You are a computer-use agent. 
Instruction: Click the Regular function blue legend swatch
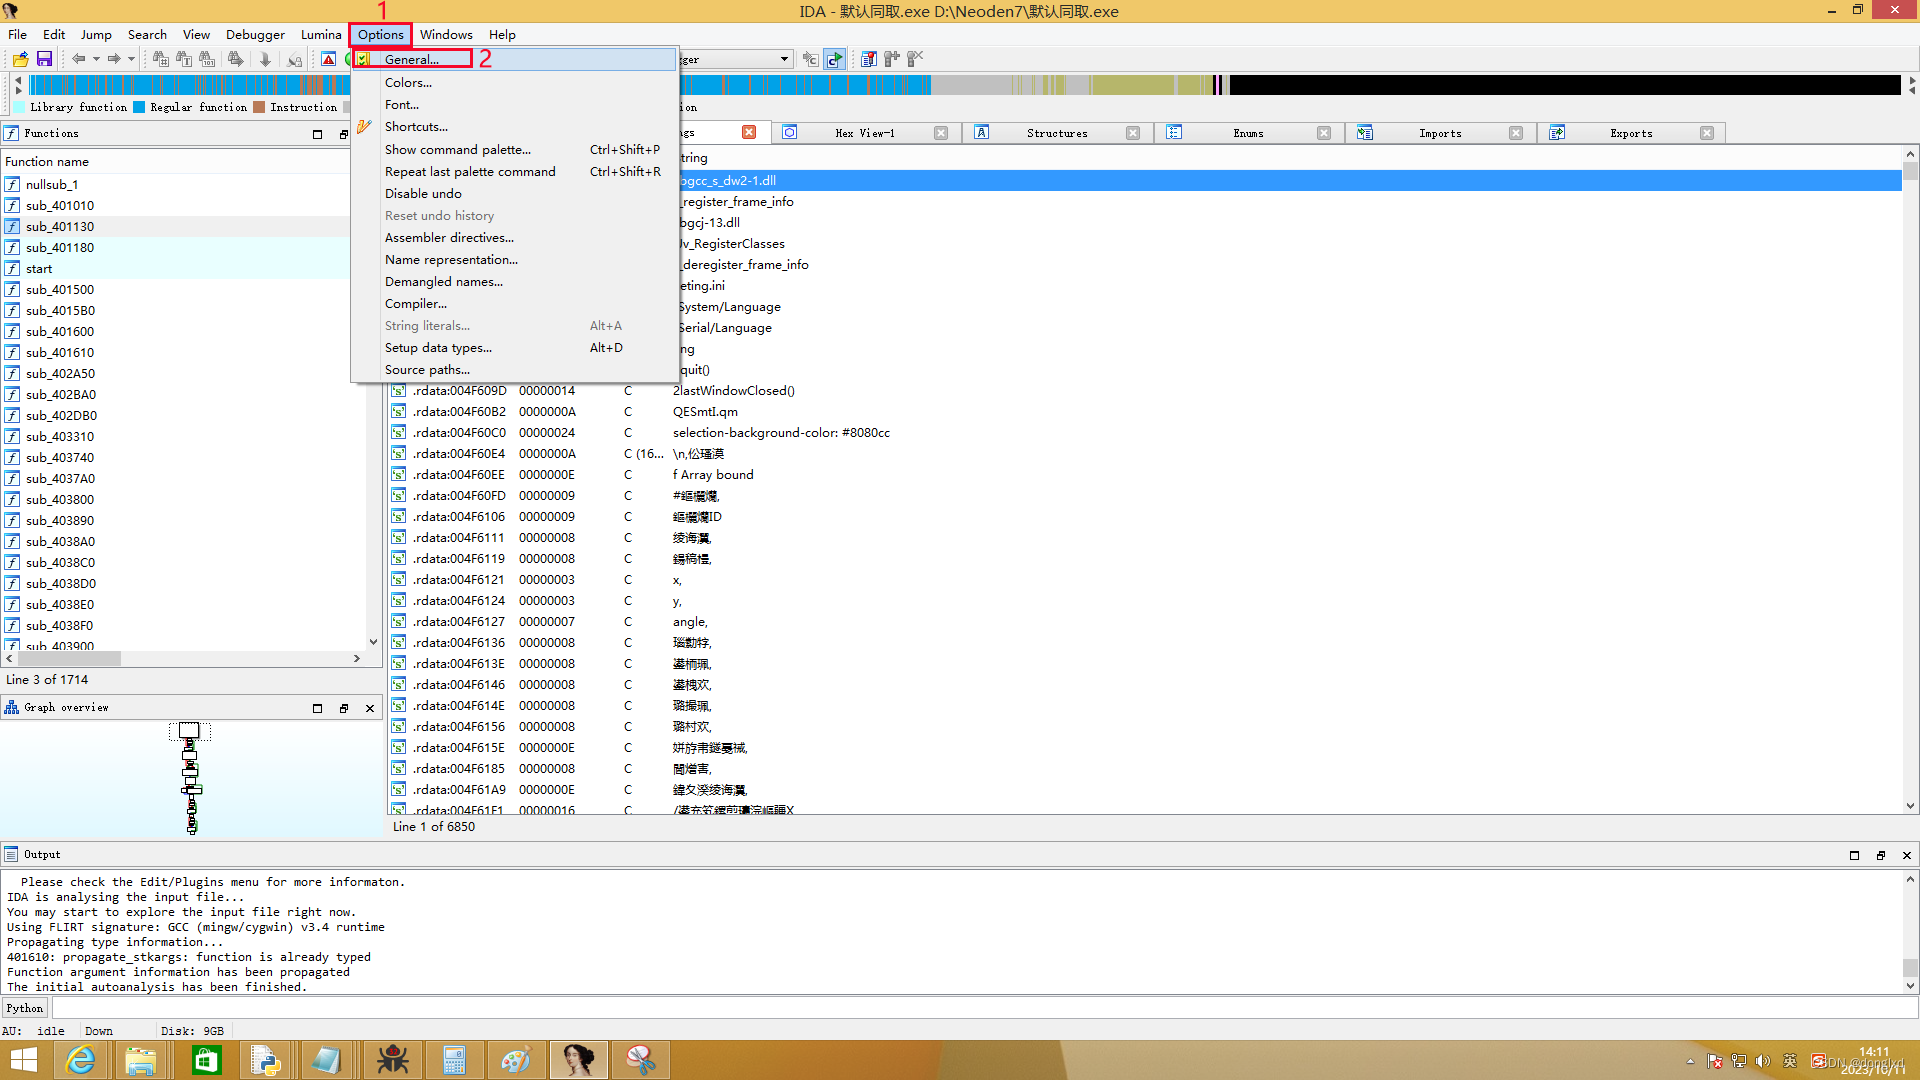(139, 107)
